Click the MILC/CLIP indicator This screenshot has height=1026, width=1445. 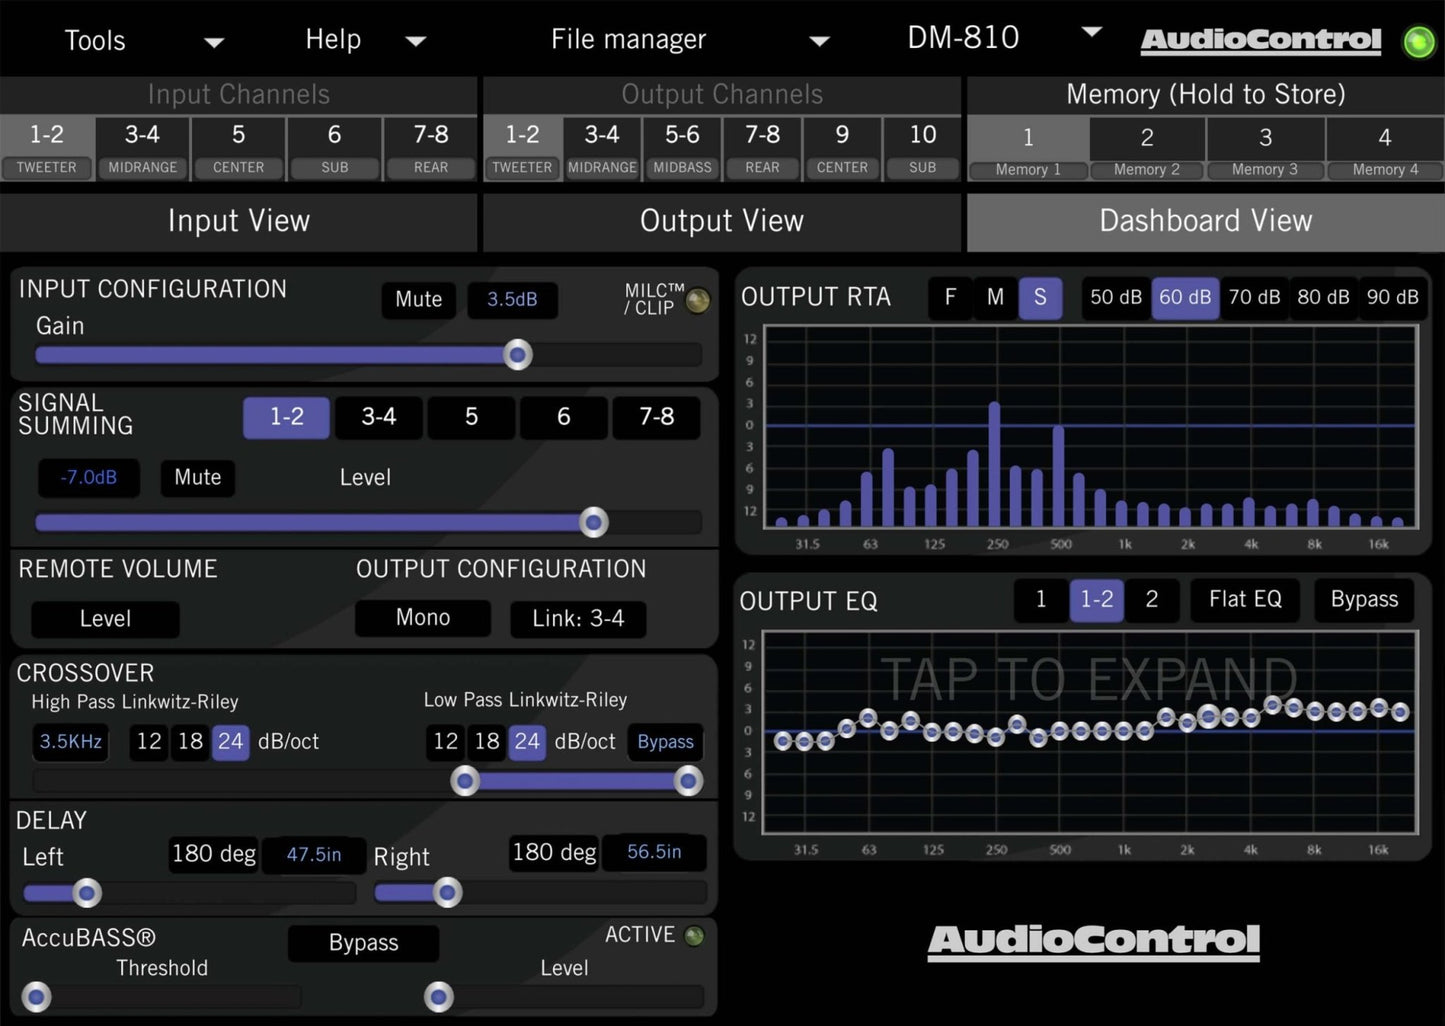pos(697,299)
